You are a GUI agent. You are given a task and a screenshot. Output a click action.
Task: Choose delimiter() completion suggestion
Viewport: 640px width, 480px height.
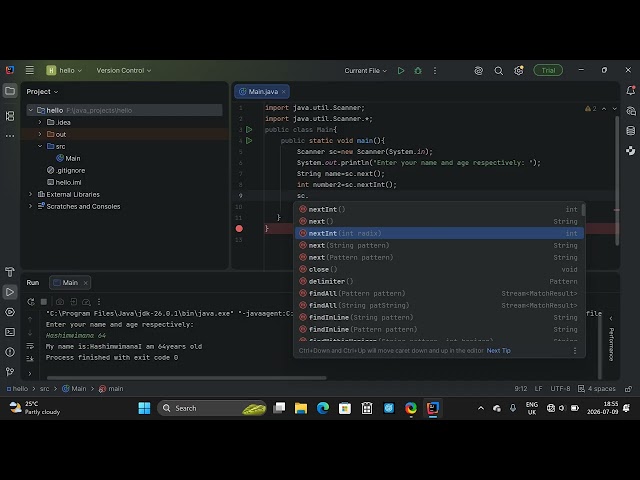(439, 281)
